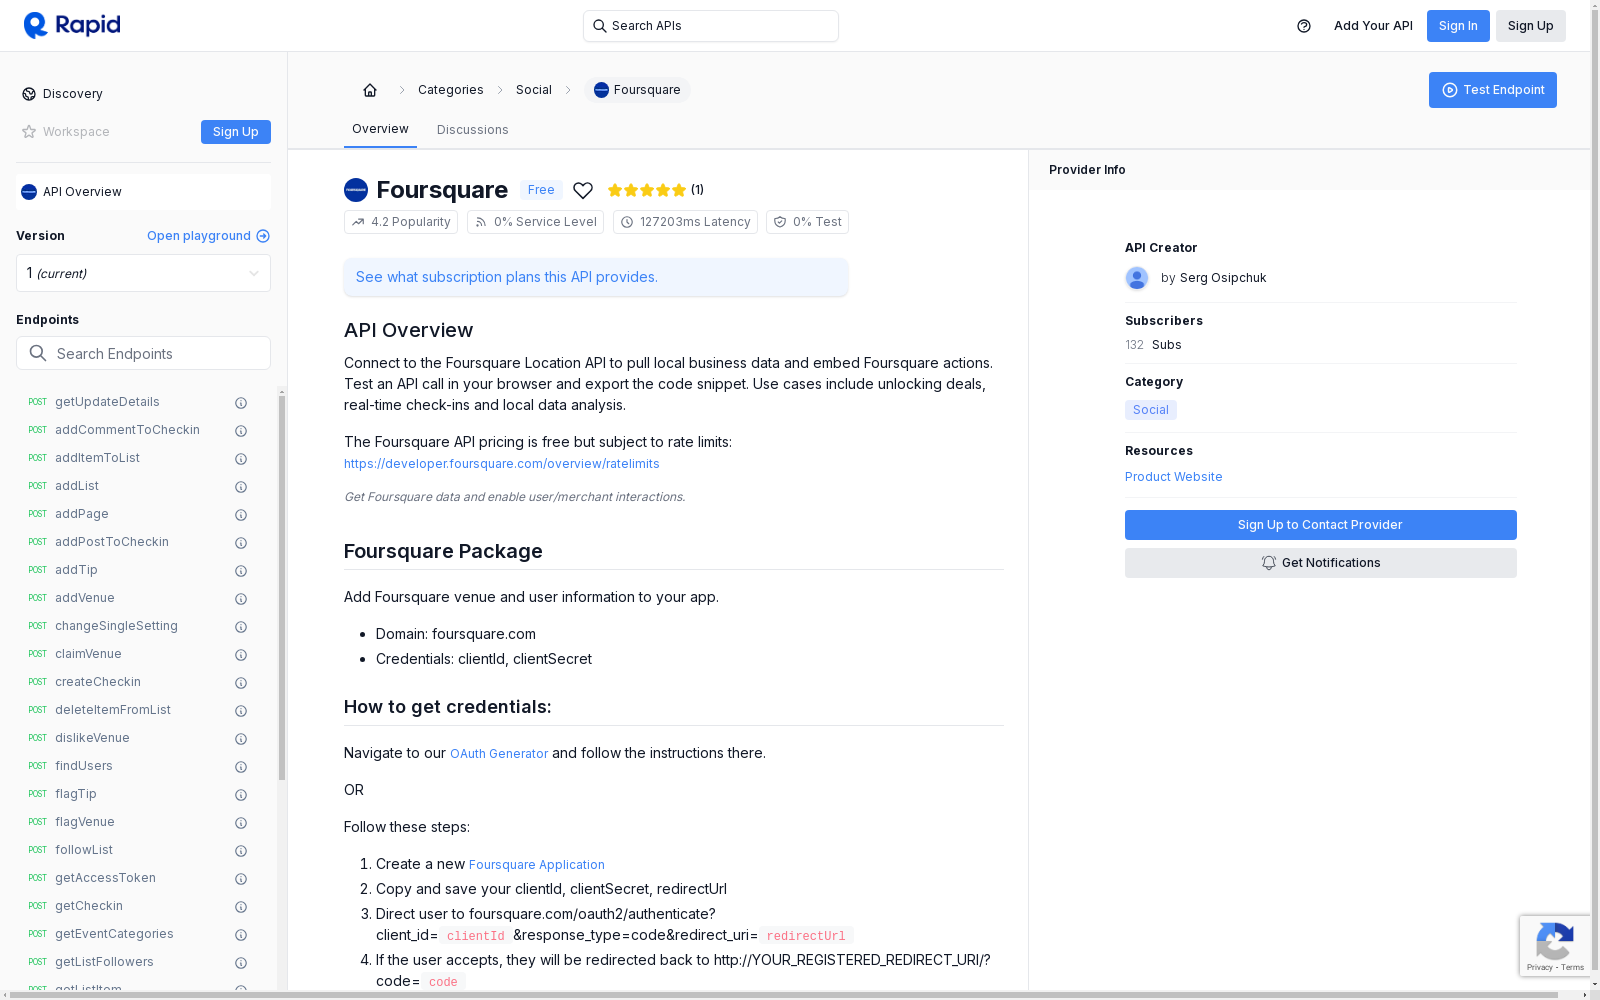Favorite Foursquare with the heart icon

pos(583,190)
